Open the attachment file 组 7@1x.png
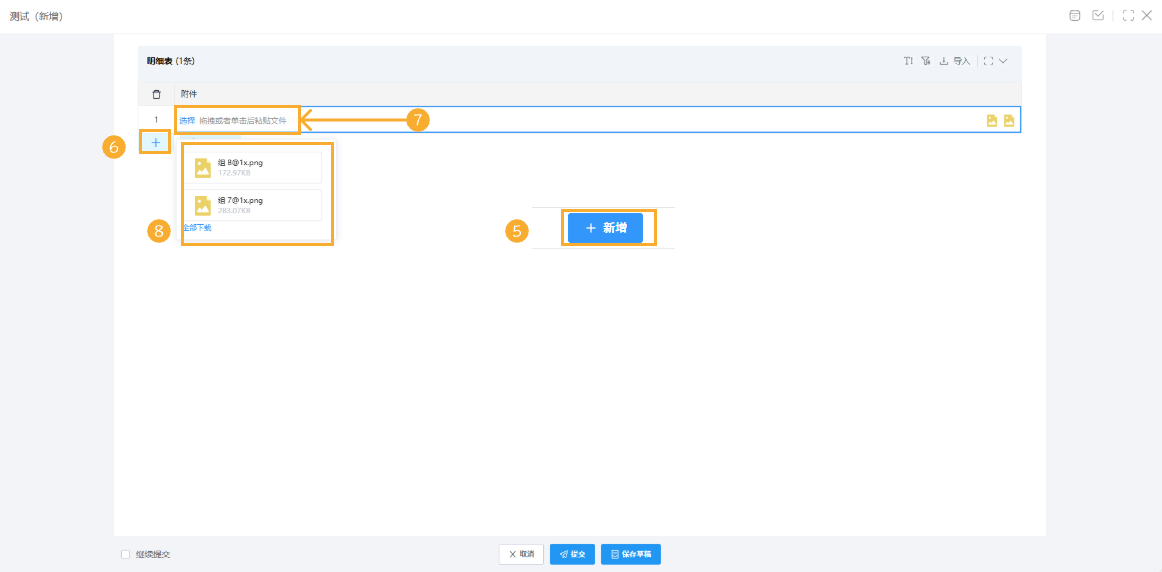Screen dimensions: 1162x572 pos(240,200)
